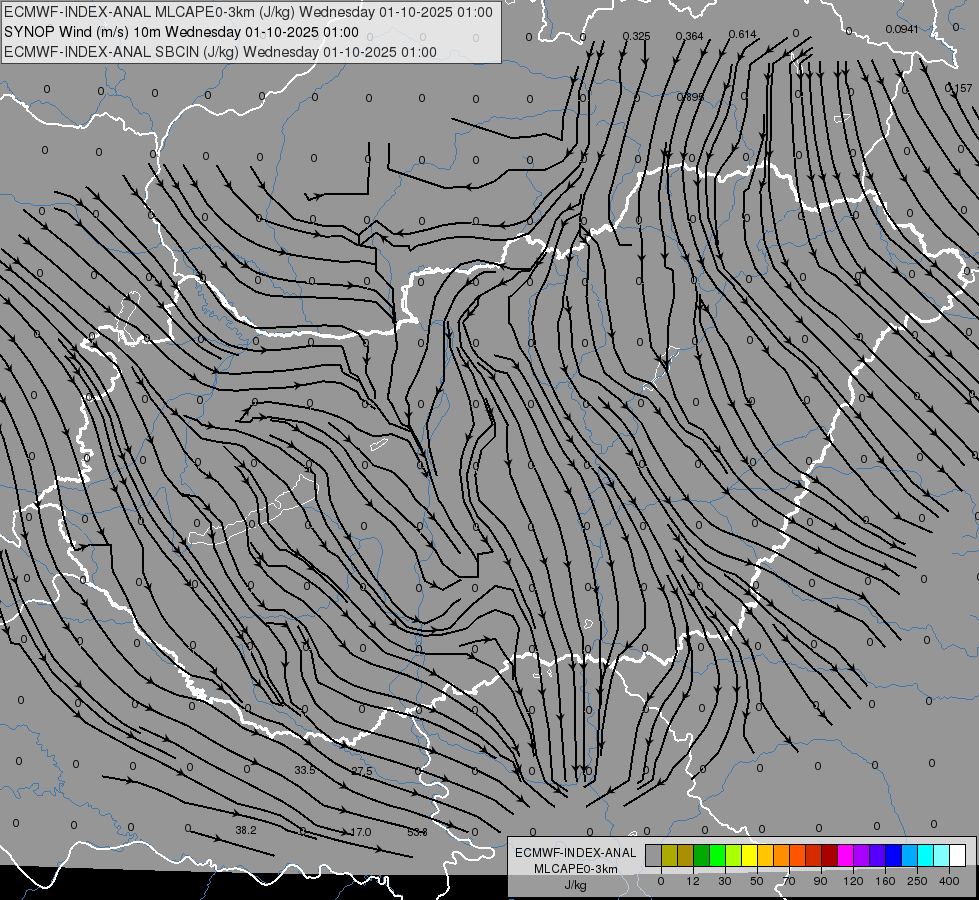
Task: Click the legend MLCAPE0-3km label
Action: click(576, 869)
